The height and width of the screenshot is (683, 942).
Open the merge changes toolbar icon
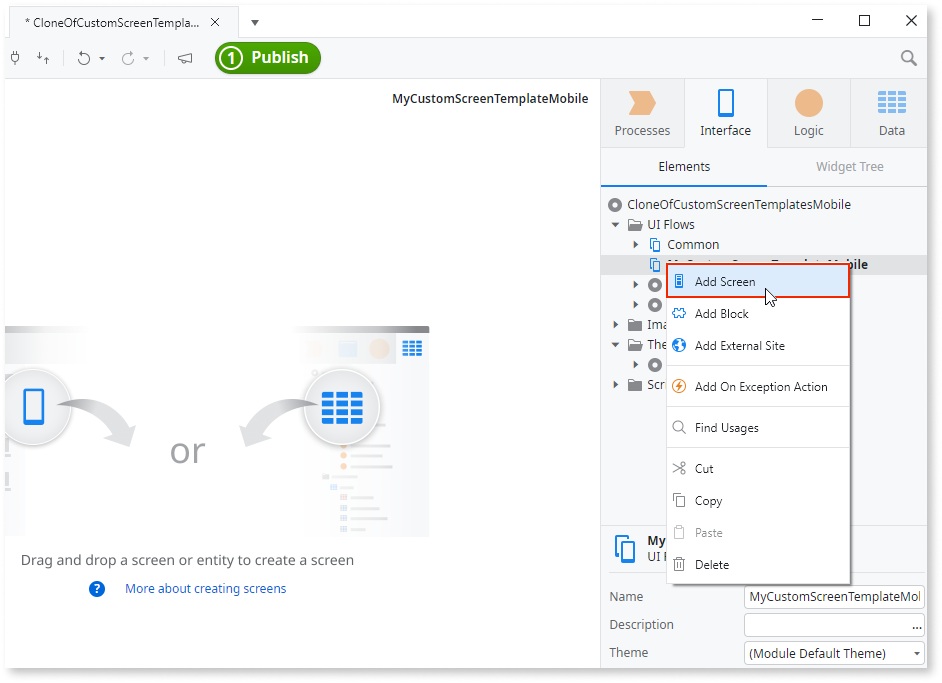tap(43, 58)
